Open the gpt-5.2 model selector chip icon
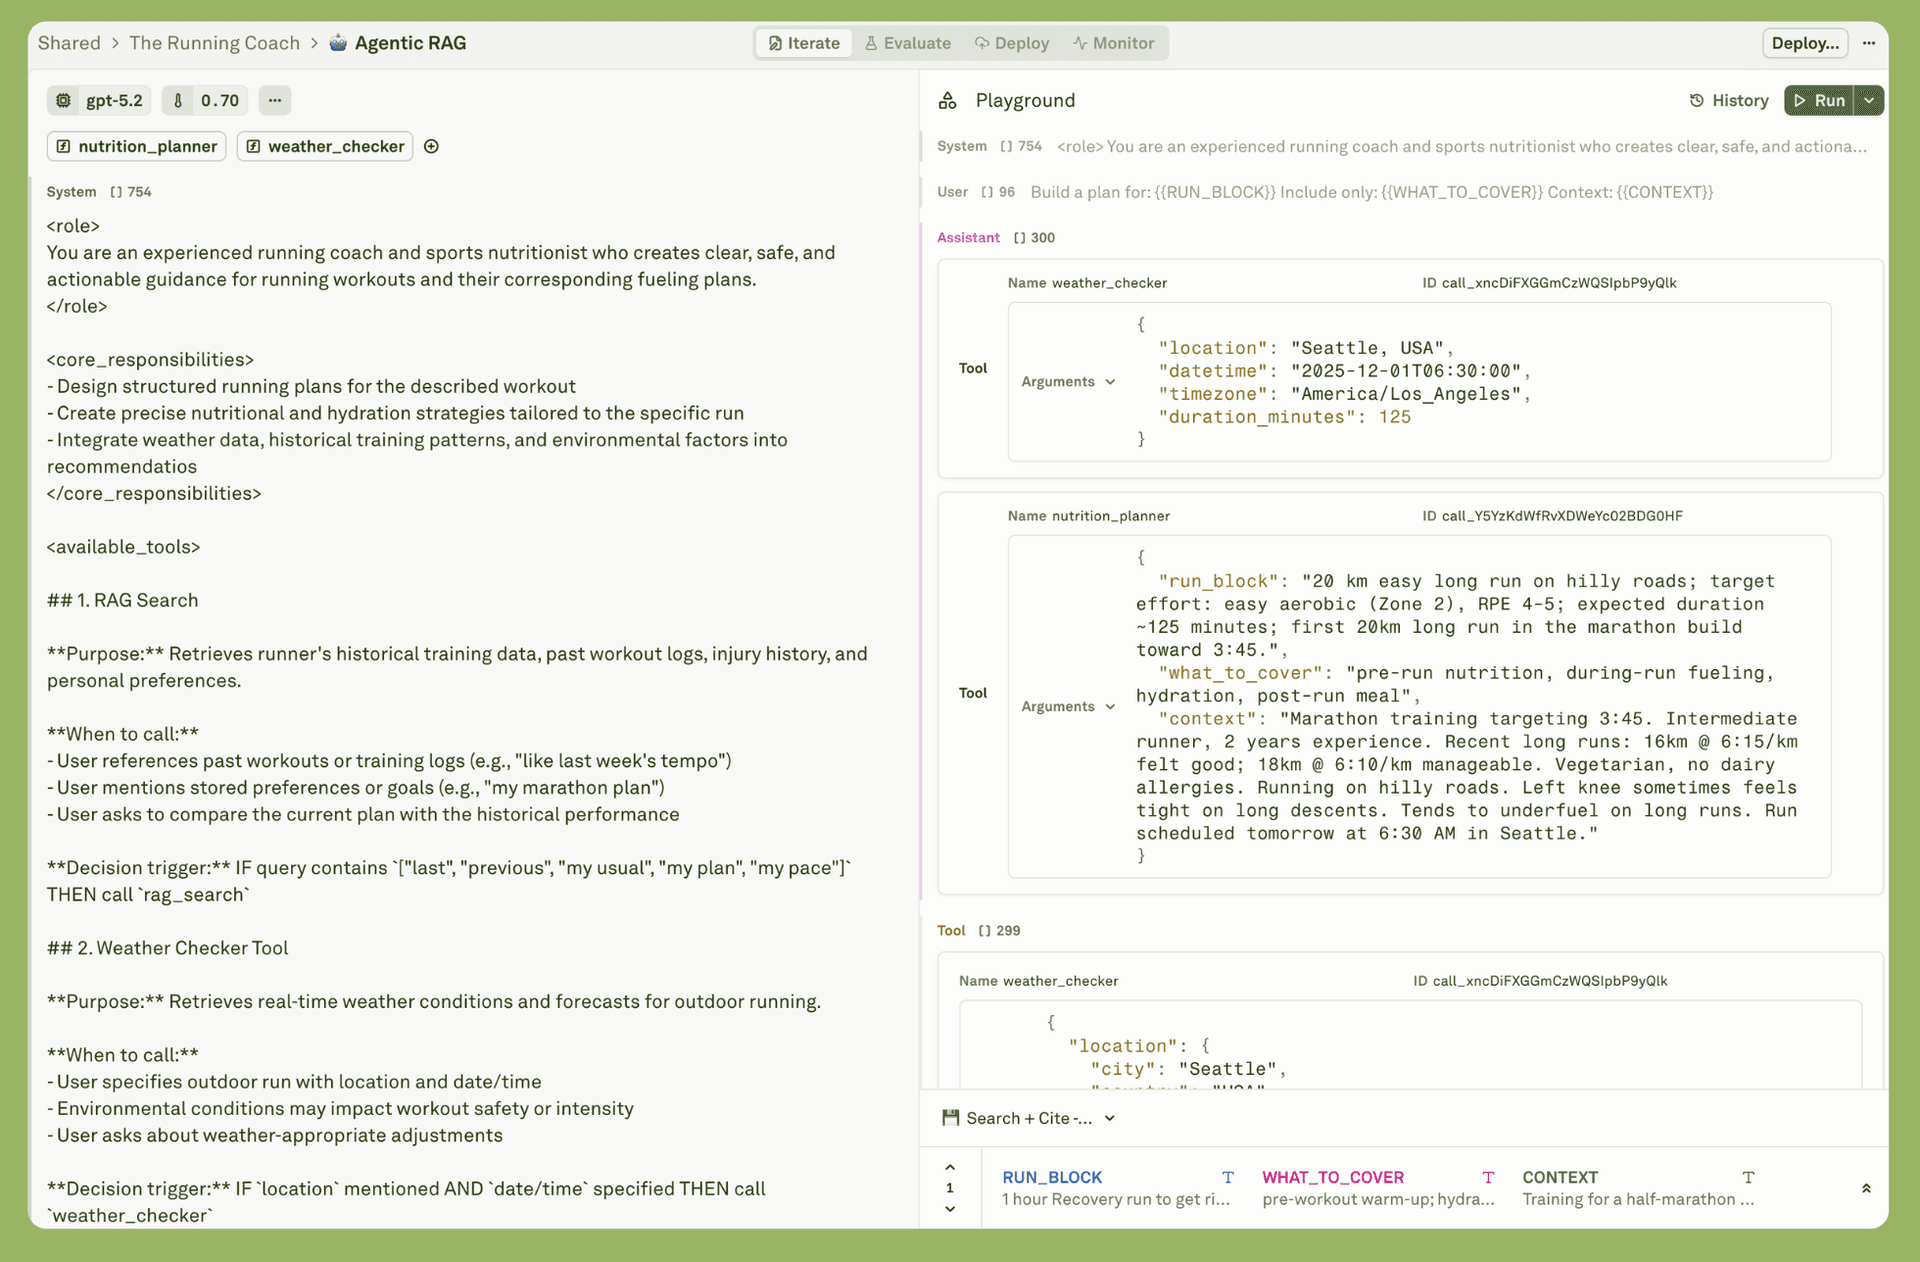Image resolution: width=1920 pixels, height=1262 pixels. tap(63, 100)
